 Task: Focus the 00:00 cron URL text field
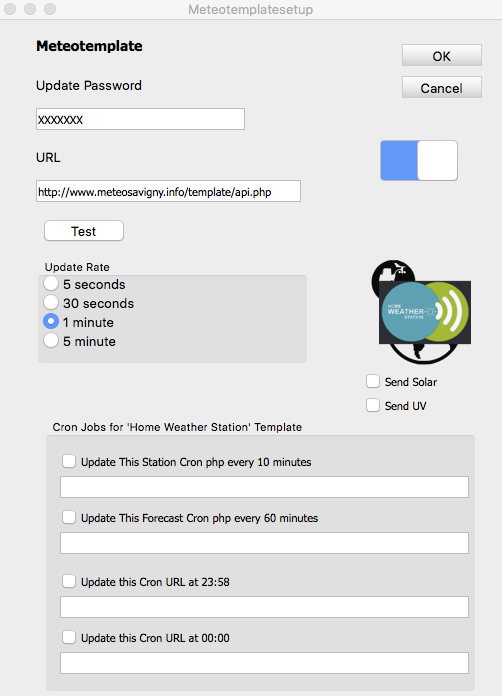265,663
